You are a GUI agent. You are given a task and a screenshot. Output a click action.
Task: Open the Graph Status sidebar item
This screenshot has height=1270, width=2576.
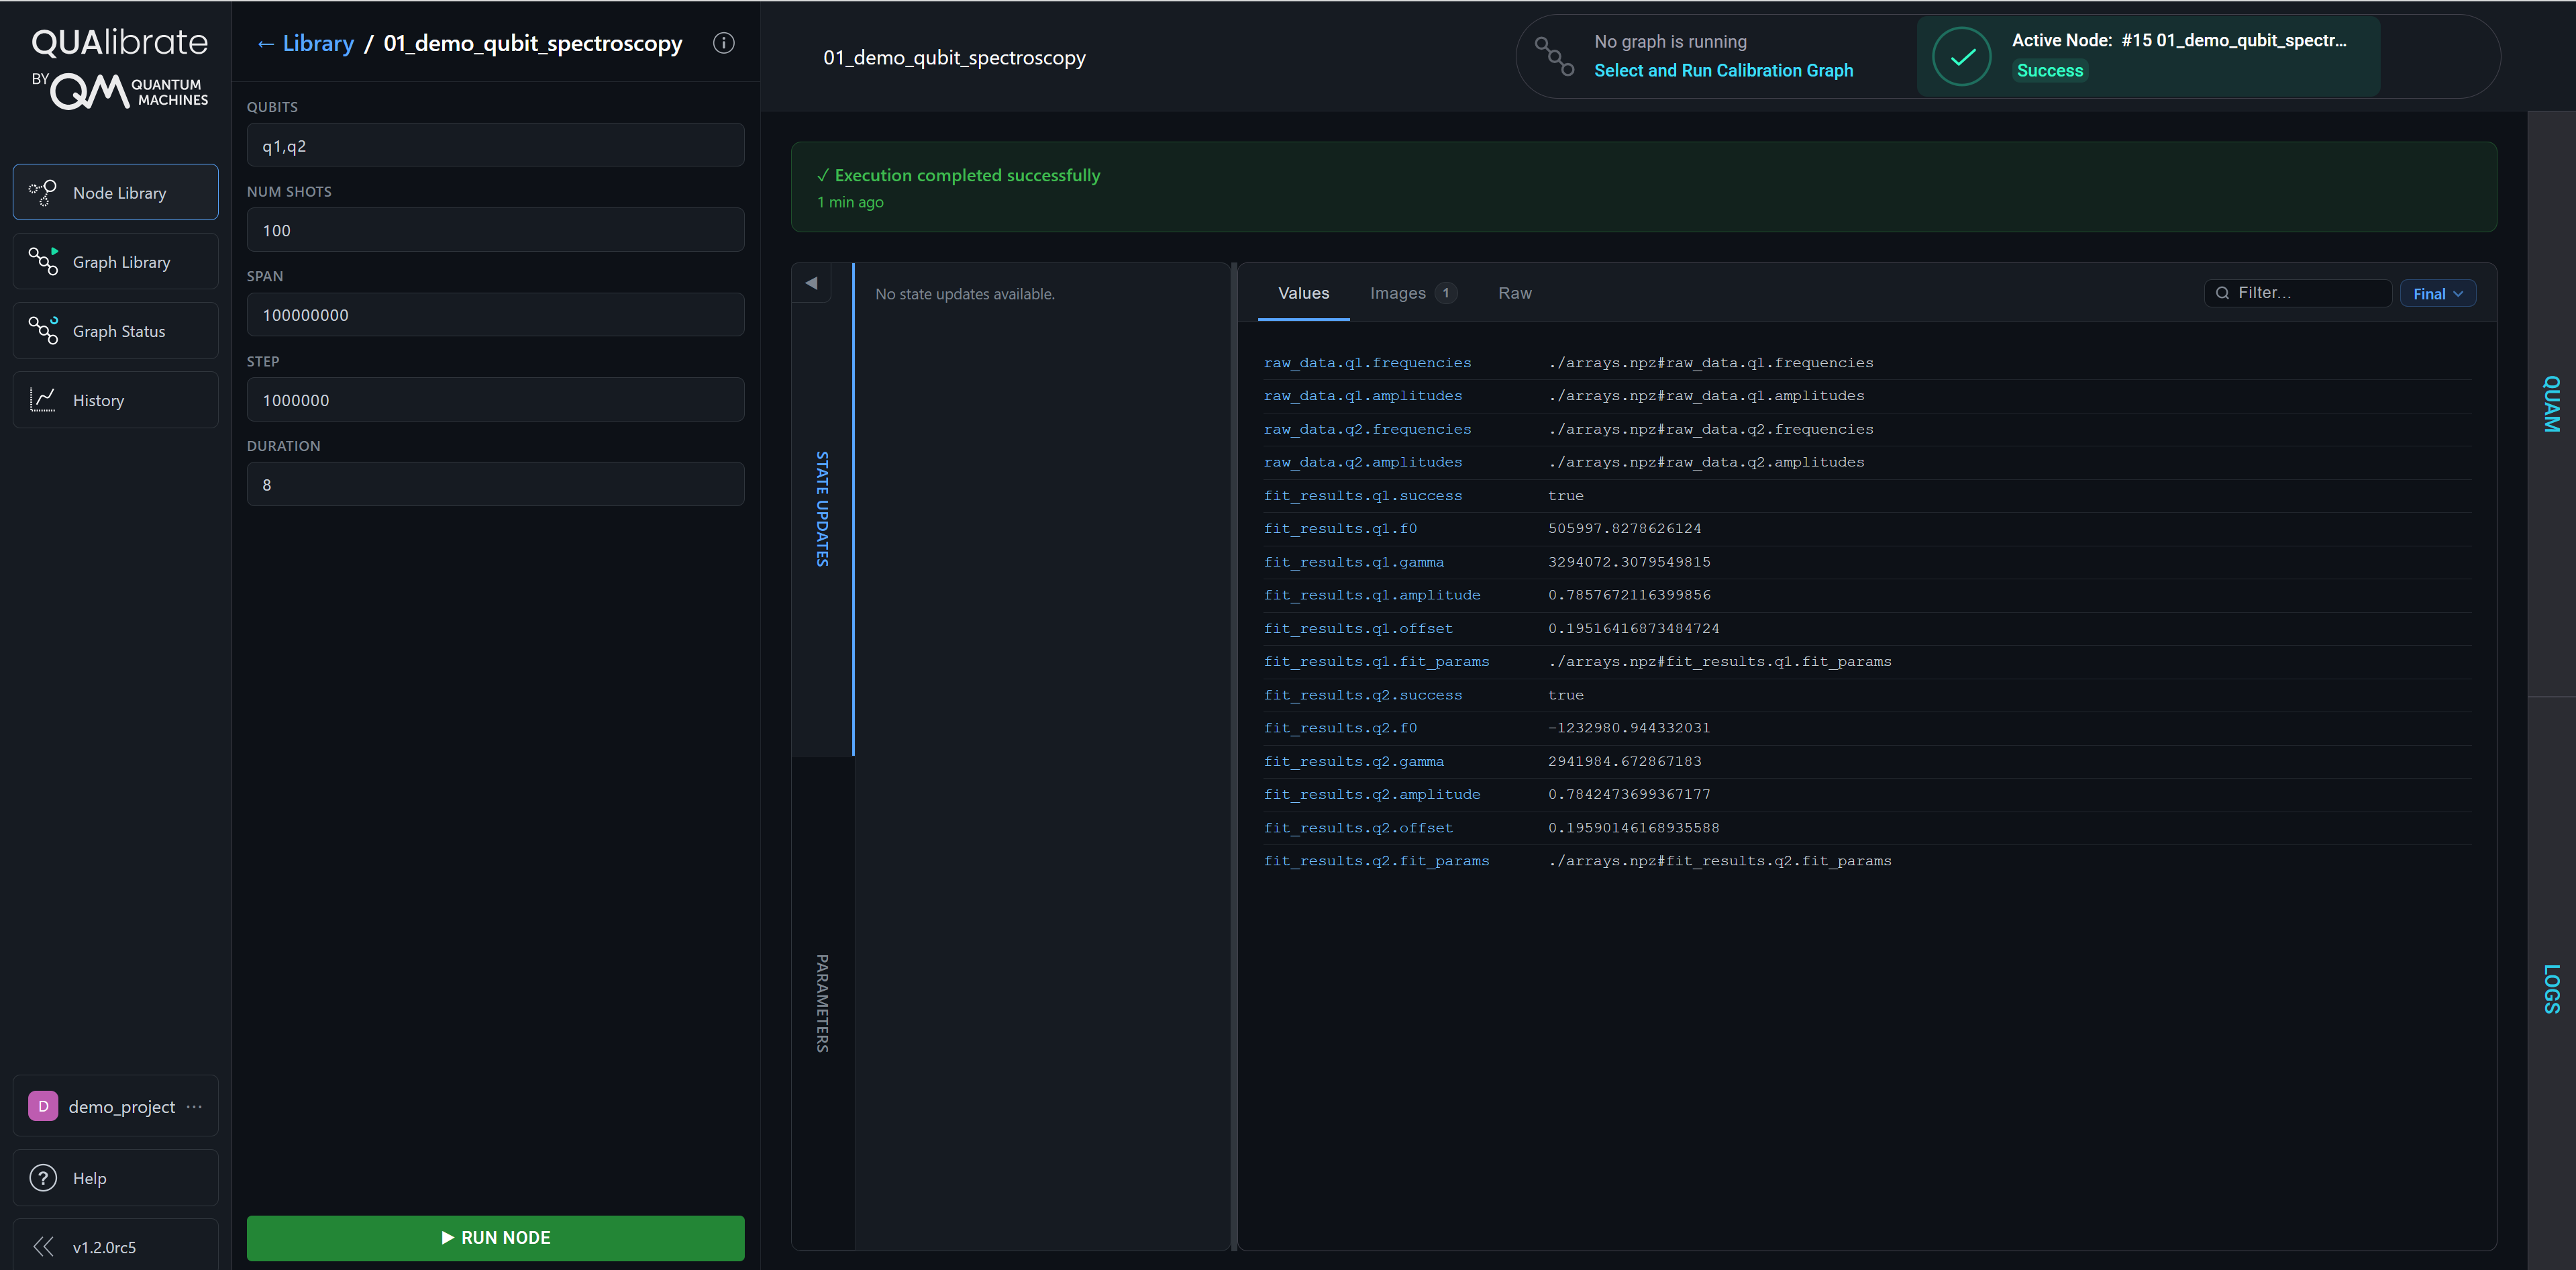(116, 330)
